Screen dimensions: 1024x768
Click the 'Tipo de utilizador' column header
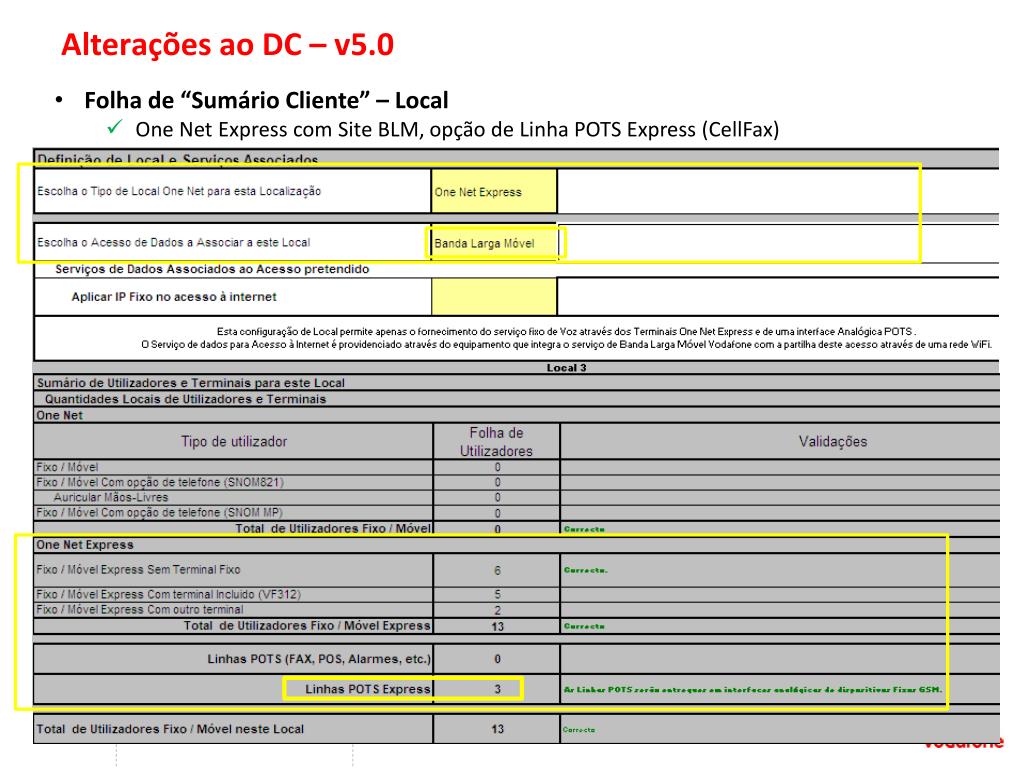[234, 441]
